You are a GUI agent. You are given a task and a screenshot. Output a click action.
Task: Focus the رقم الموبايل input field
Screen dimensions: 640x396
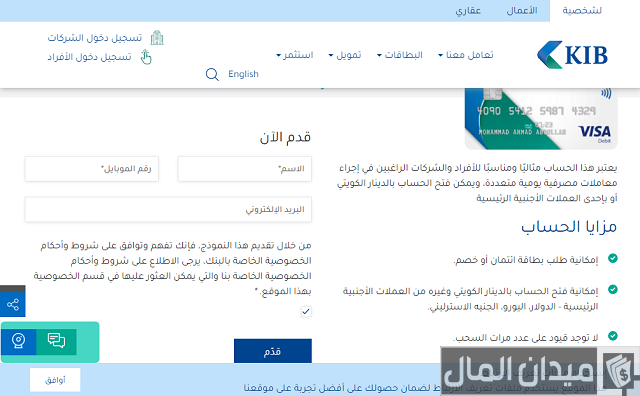[x=92, y=169]
